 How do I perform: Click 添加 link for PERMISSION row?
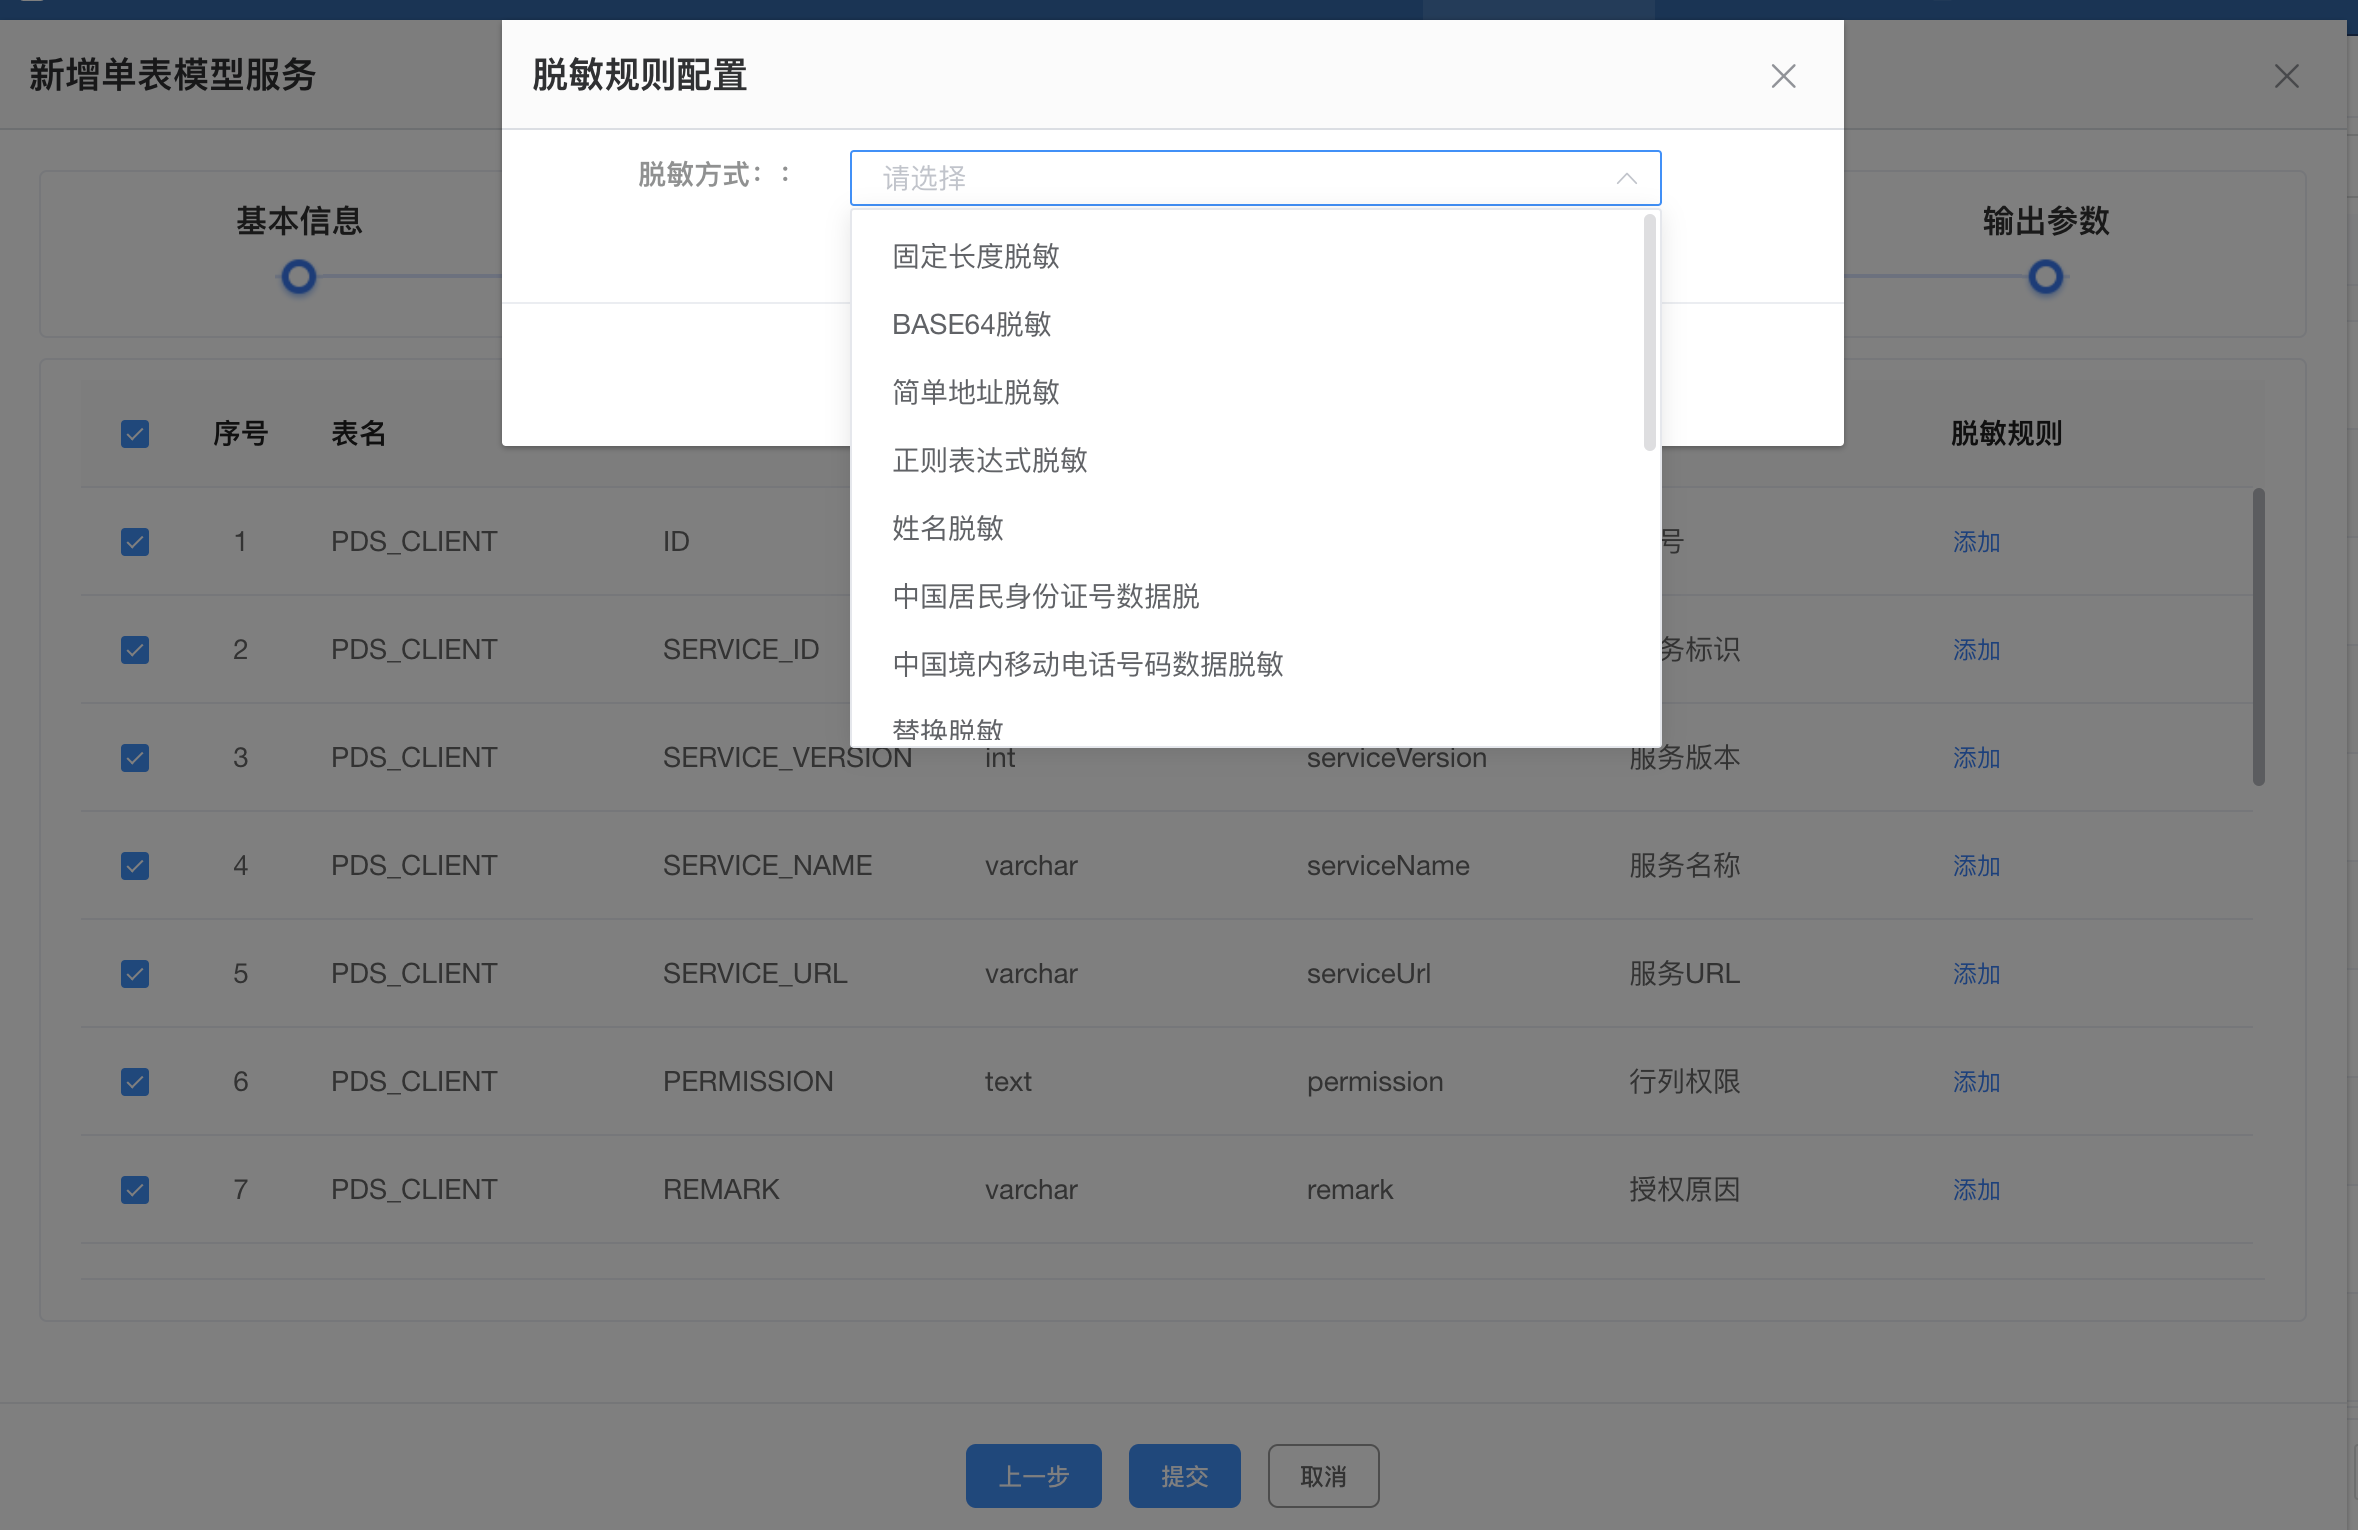tap(1976, 1082)
